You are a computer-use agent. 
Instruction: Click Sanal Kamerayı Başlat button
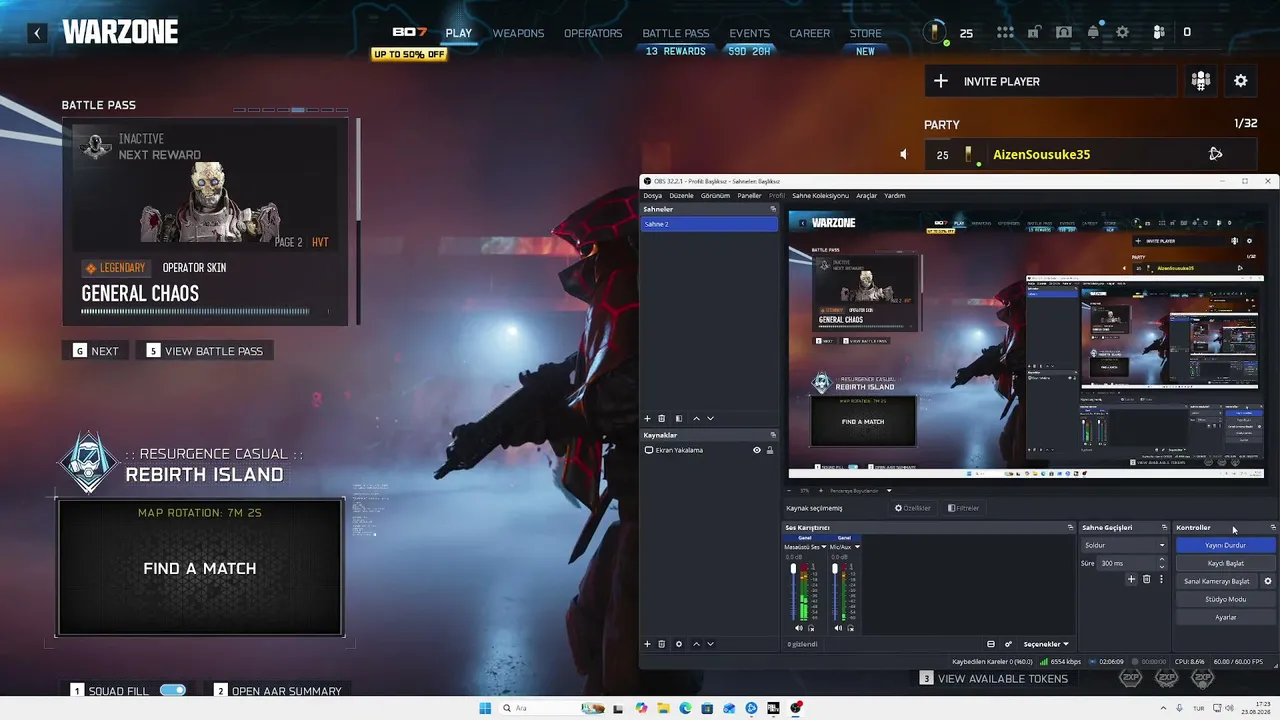click(1217, 581)
